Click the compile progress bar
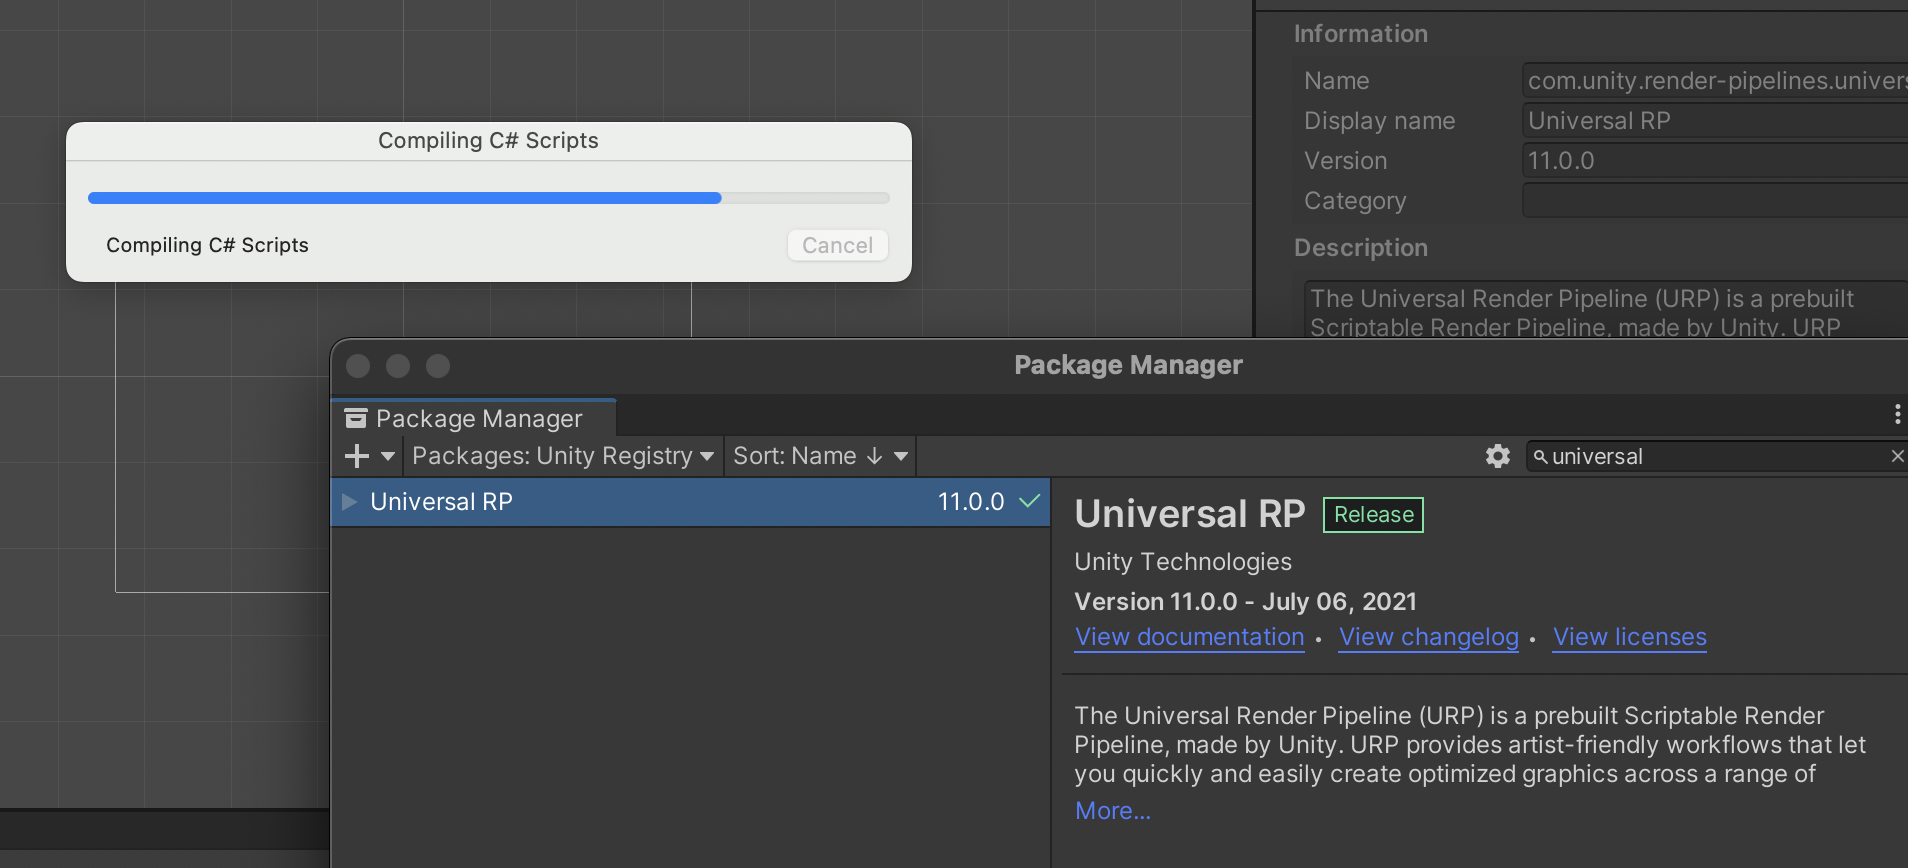Viewport: 1908px width, 868px height. coord(489,198)
